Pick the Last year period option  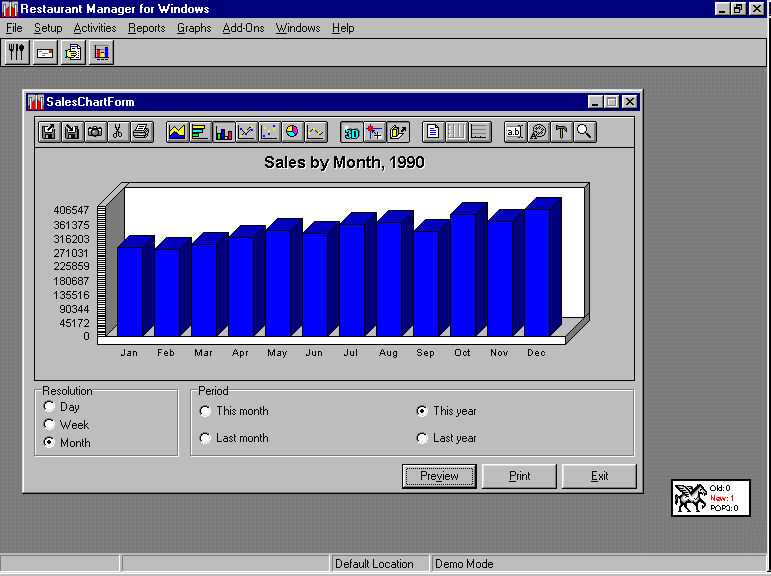[423, 438]
